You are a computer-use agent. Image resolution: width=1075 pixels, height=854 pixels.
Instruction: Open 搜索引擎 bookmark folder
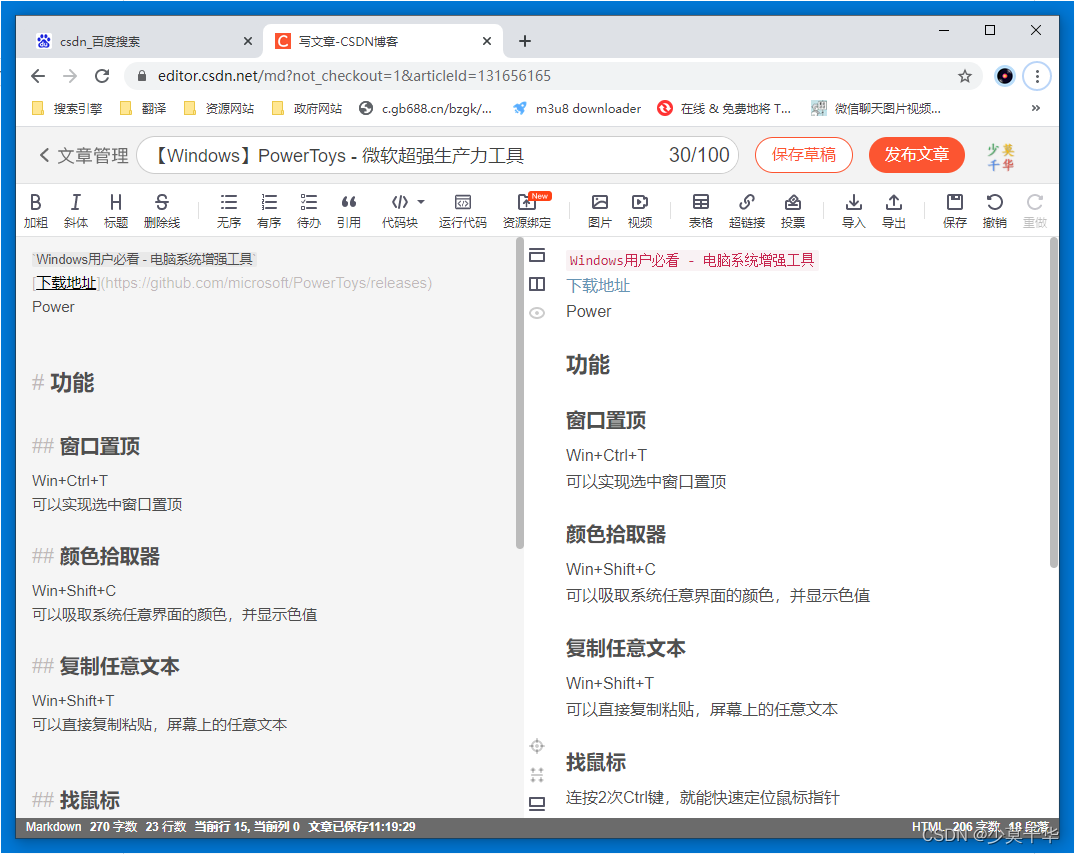pos(67,108)
